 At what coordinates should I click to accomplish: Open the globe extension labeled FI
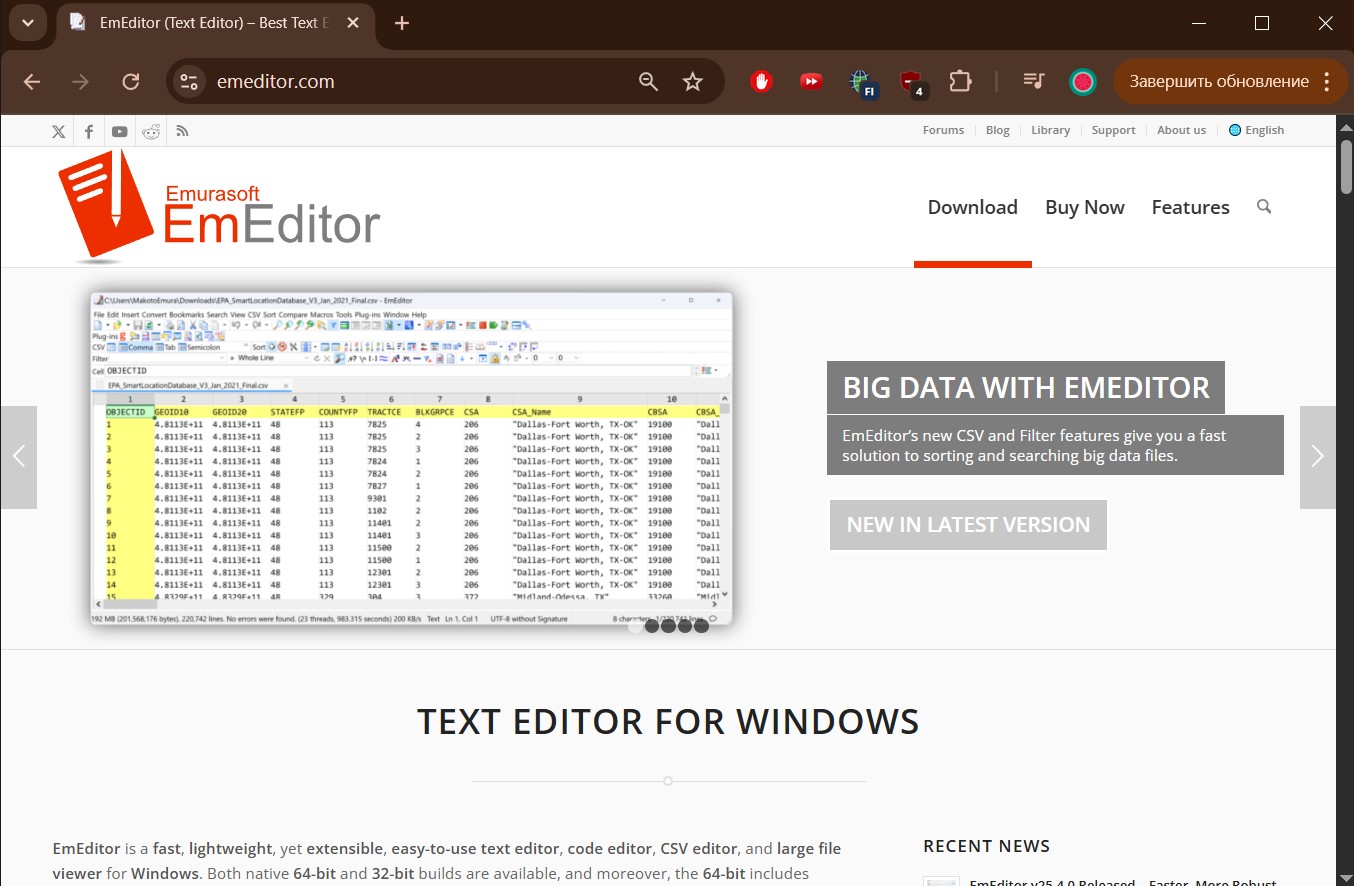tap(861, 83)
